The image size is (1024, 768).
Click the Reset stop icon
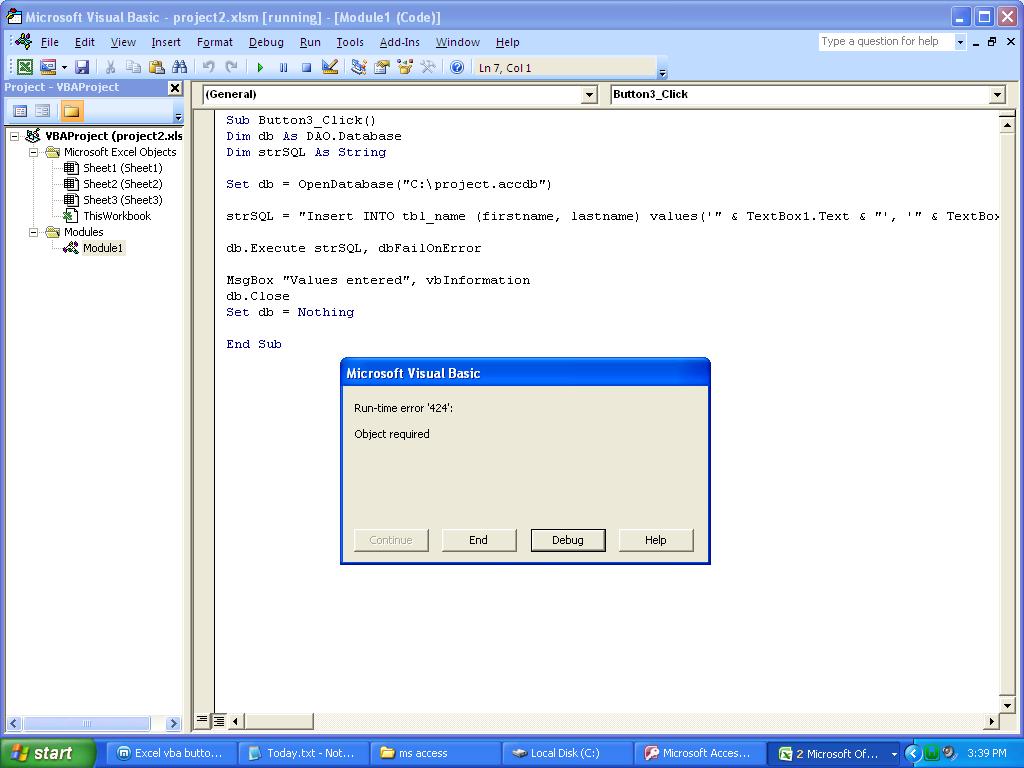(x=306, y=67)
